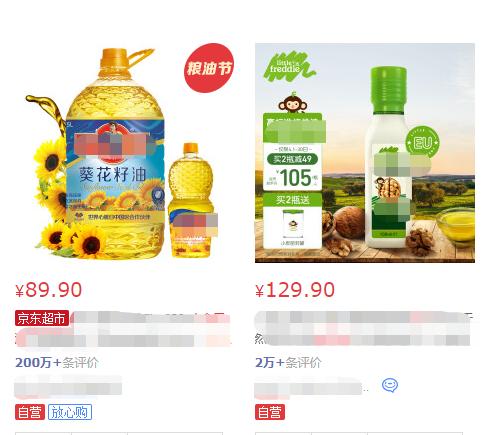Click the little freddie green brand logo
This screenshot has height=435, width=483.
[x=289, y=67]
